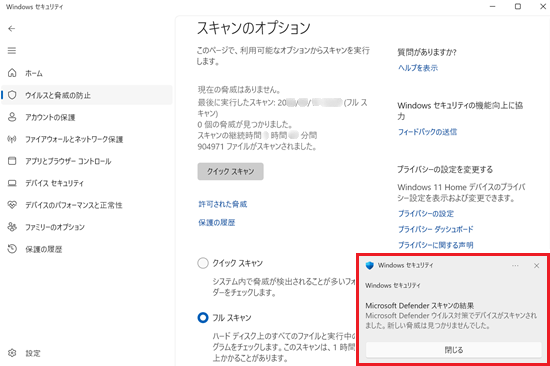This screenshot has width=550, height=366.
Task: Click the プライバシーの設定を変更する heading
Action: (x=445, y=169)
